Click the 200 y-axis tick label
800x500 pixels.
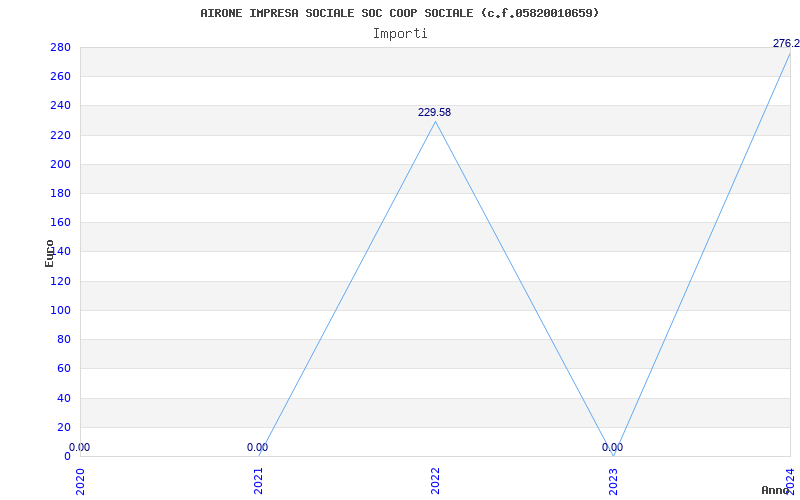tap(60, 164)
